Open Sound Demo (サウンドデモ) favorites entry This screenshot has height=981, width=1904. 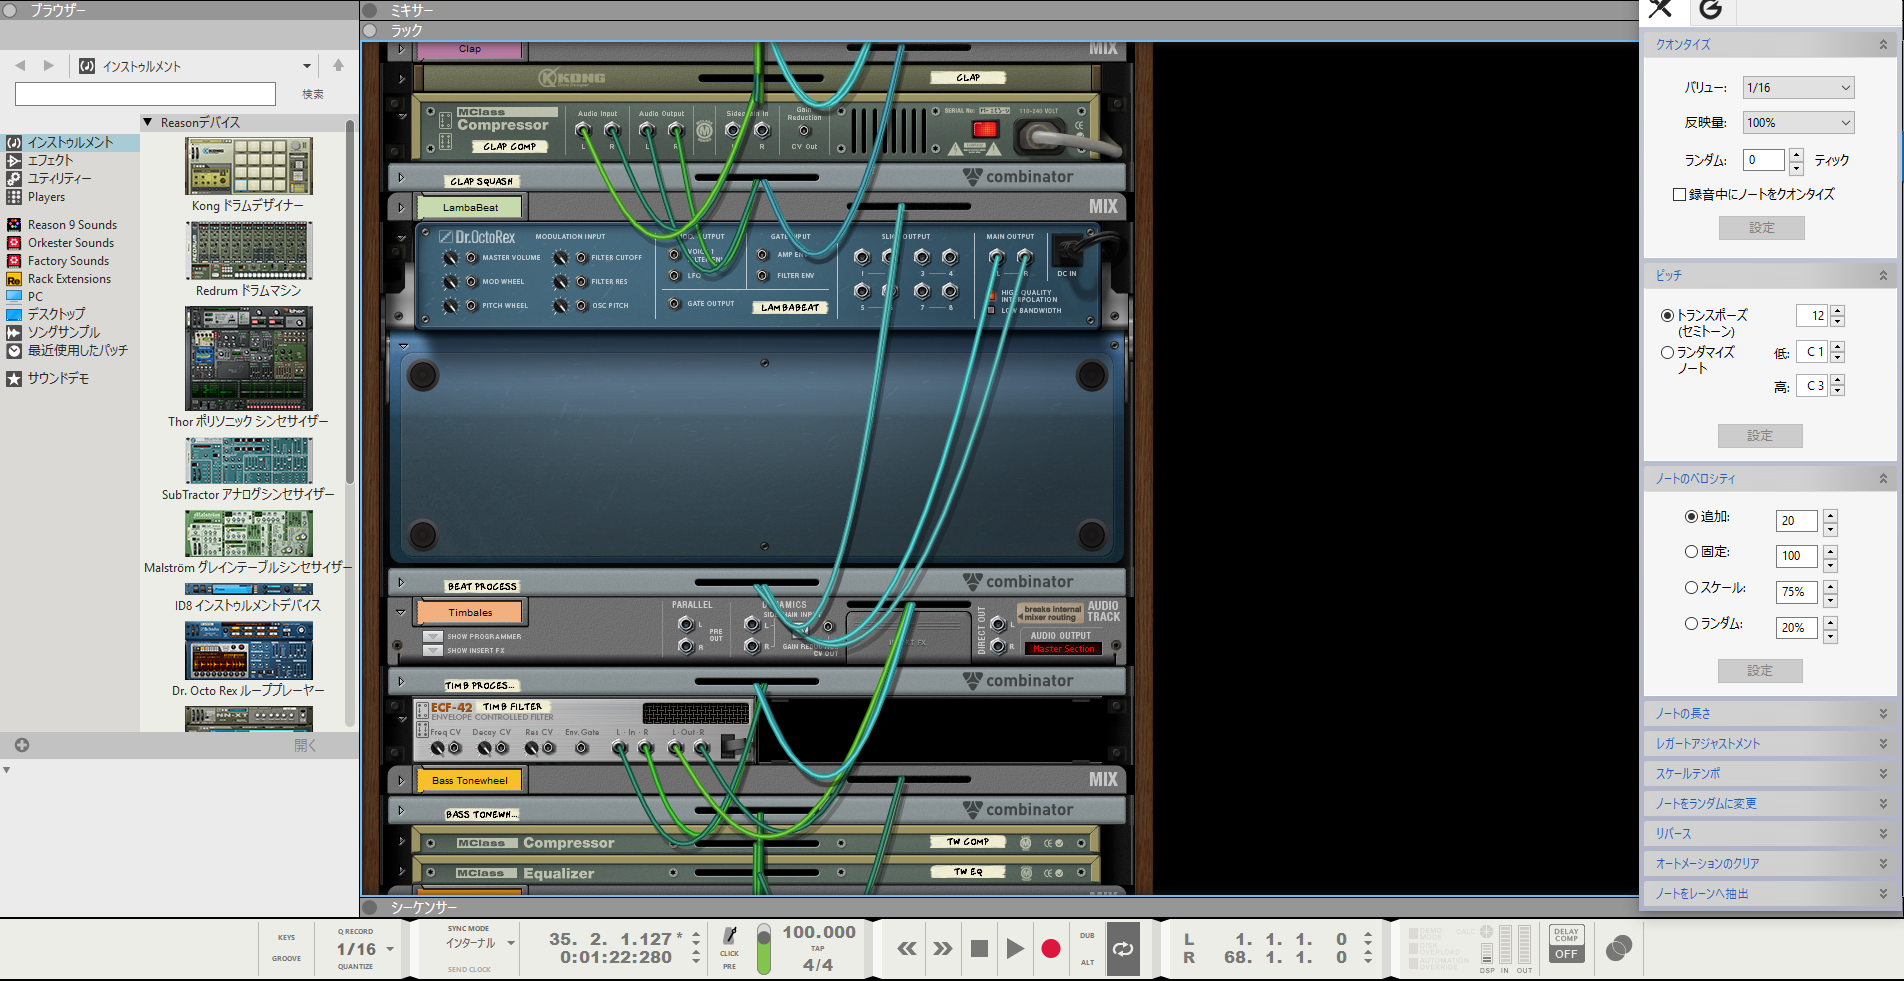pos(58,379)
